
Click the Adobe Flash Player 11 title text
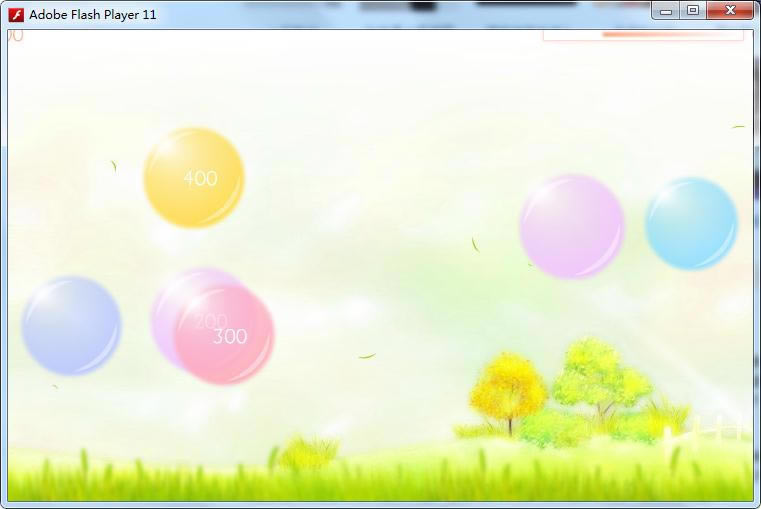93,15
